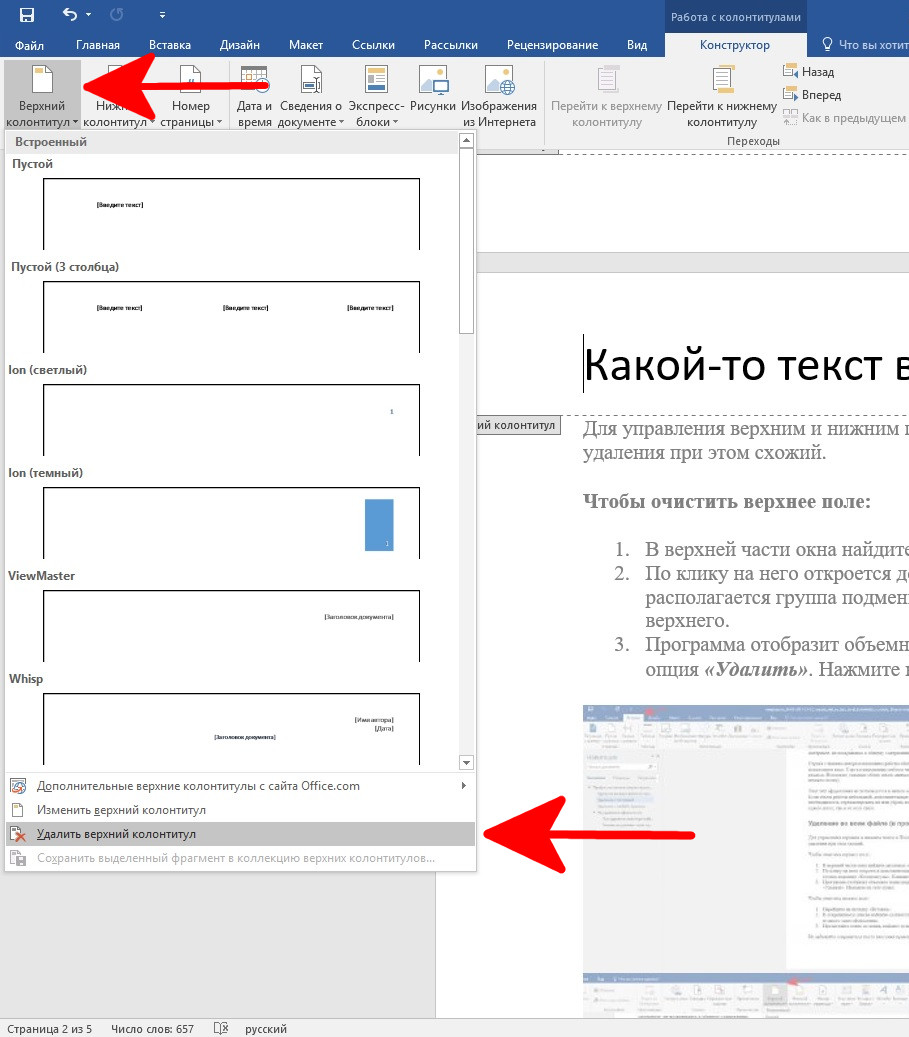The width and height of the screenshot is (909, 1037).
Task: Click 'Число слов: 657' in status bar
Action: pos(153,1028)
